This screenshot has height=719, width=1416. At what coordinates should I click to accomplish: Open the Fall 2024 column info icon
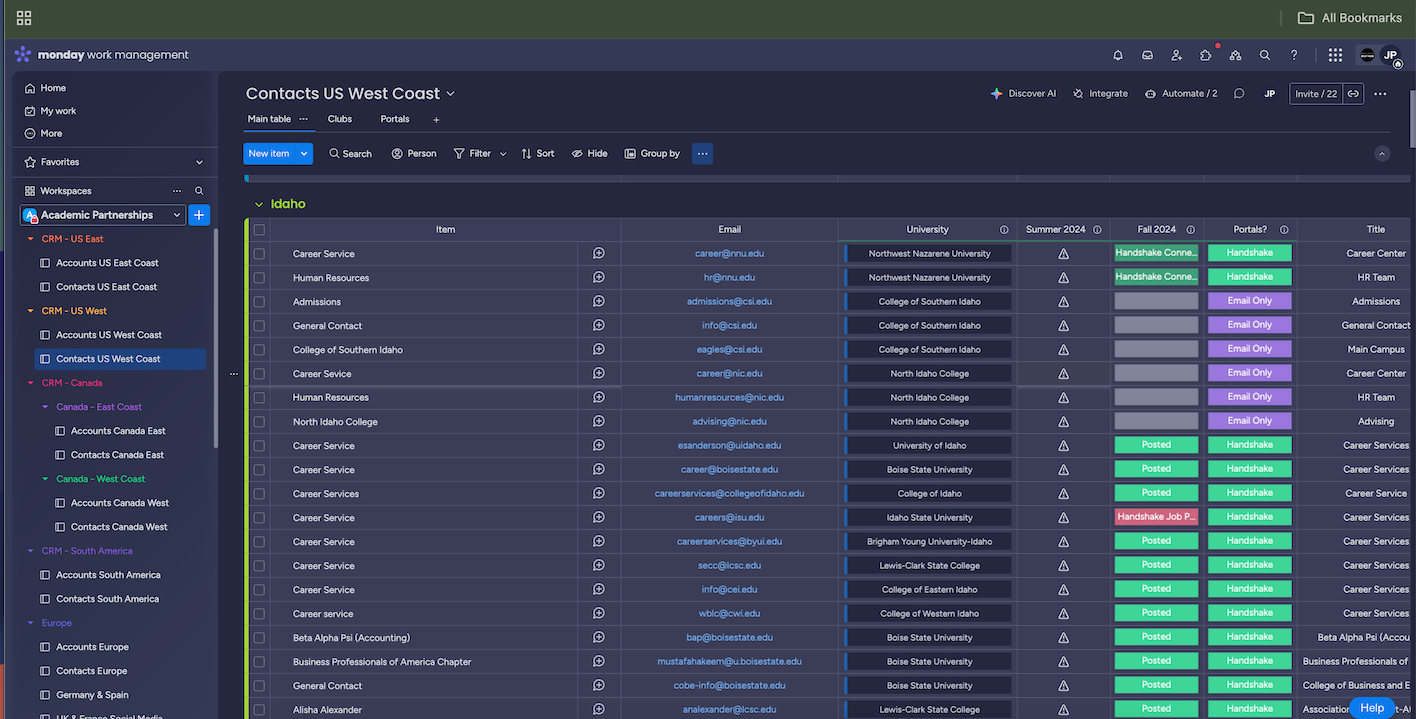tap(1190, 230)
